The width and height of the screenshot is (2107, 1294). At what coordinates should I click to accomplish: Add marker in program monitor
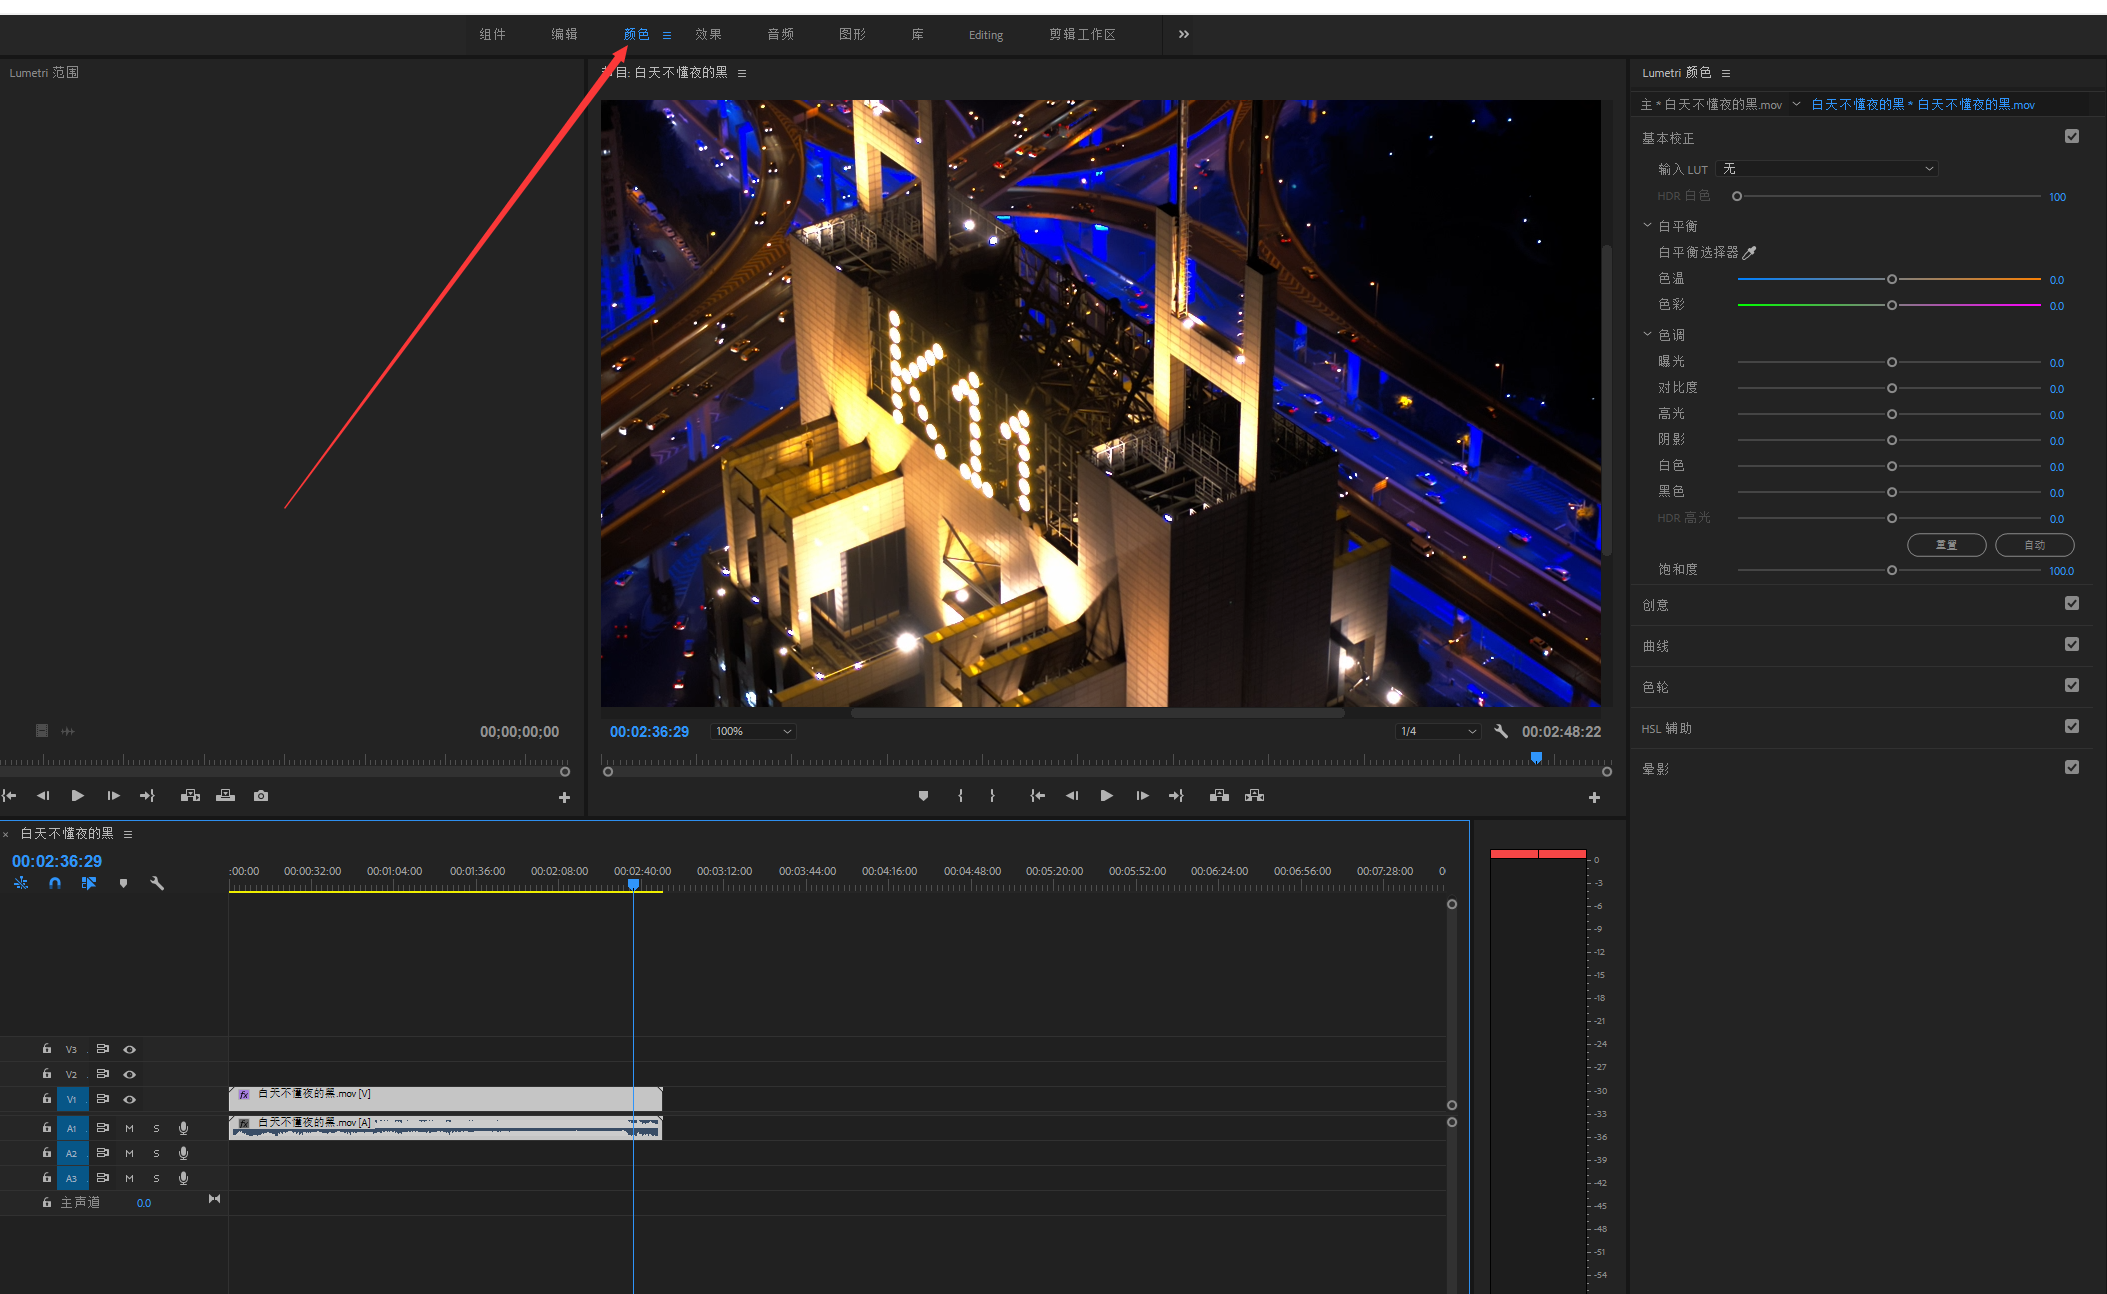click(923, 796)
